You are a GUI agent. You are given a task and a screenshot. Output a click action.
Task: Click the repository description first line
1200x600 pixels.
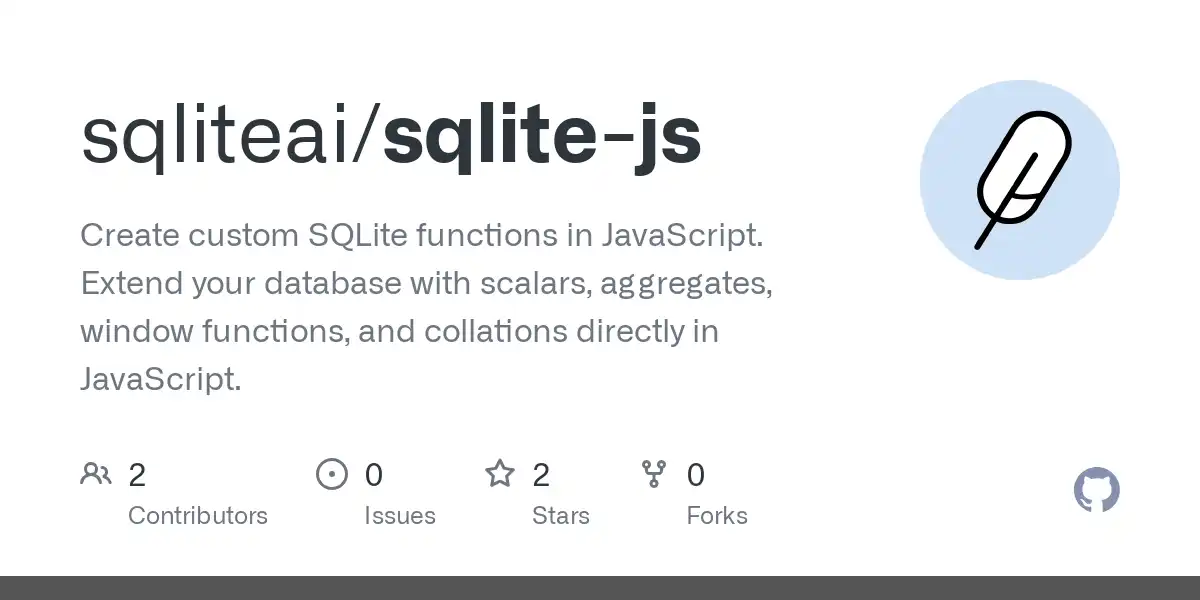[x=422, y=236]
